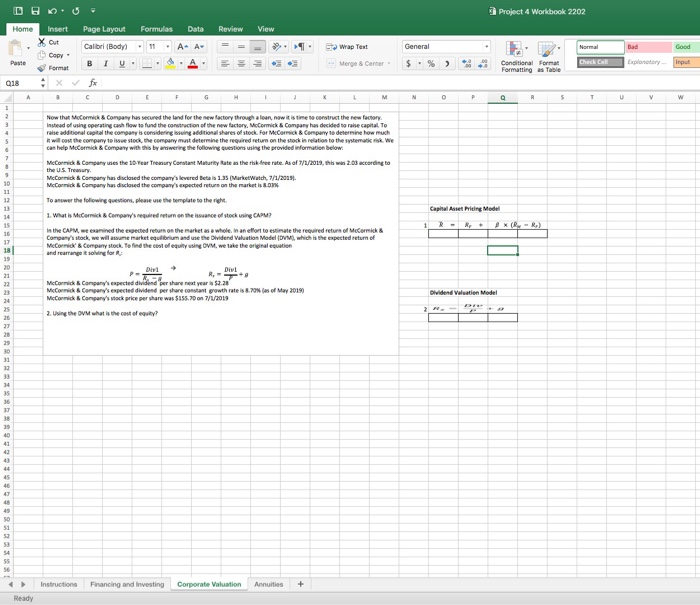Open the Undo history dropdown arrow
This screenshot has height=605, width=700.
point(62,11)
